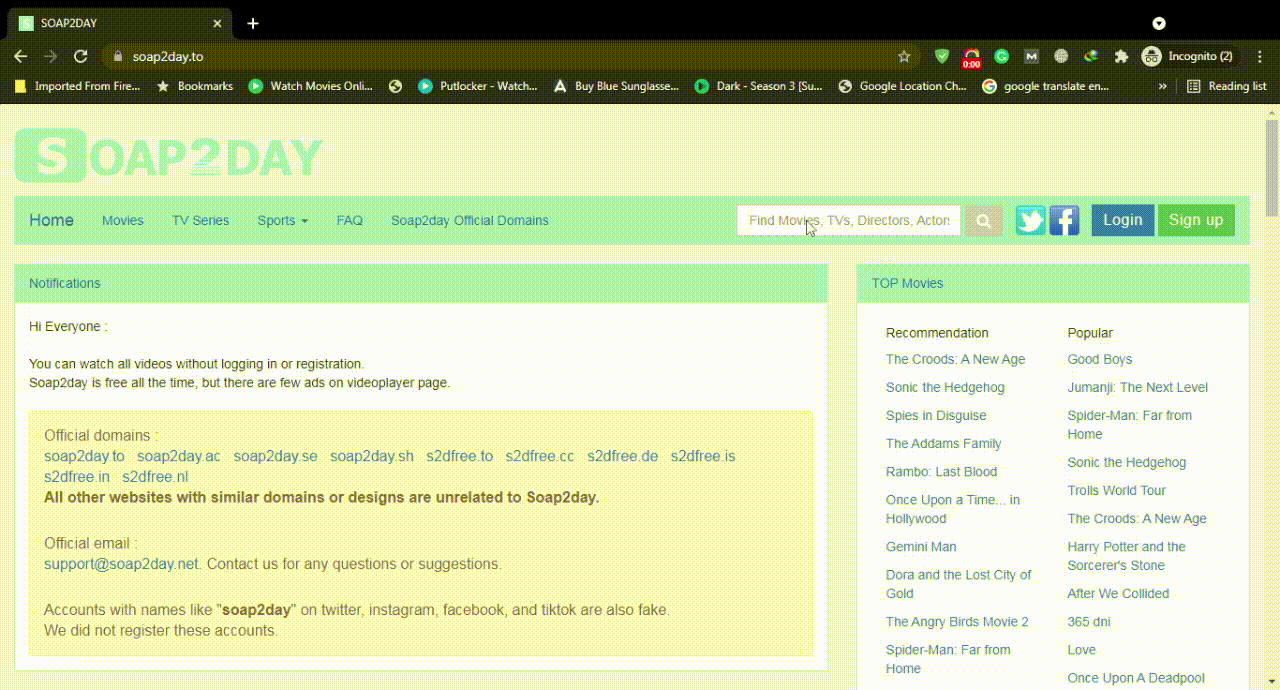
Task: Reload the page
Action: 81,56
